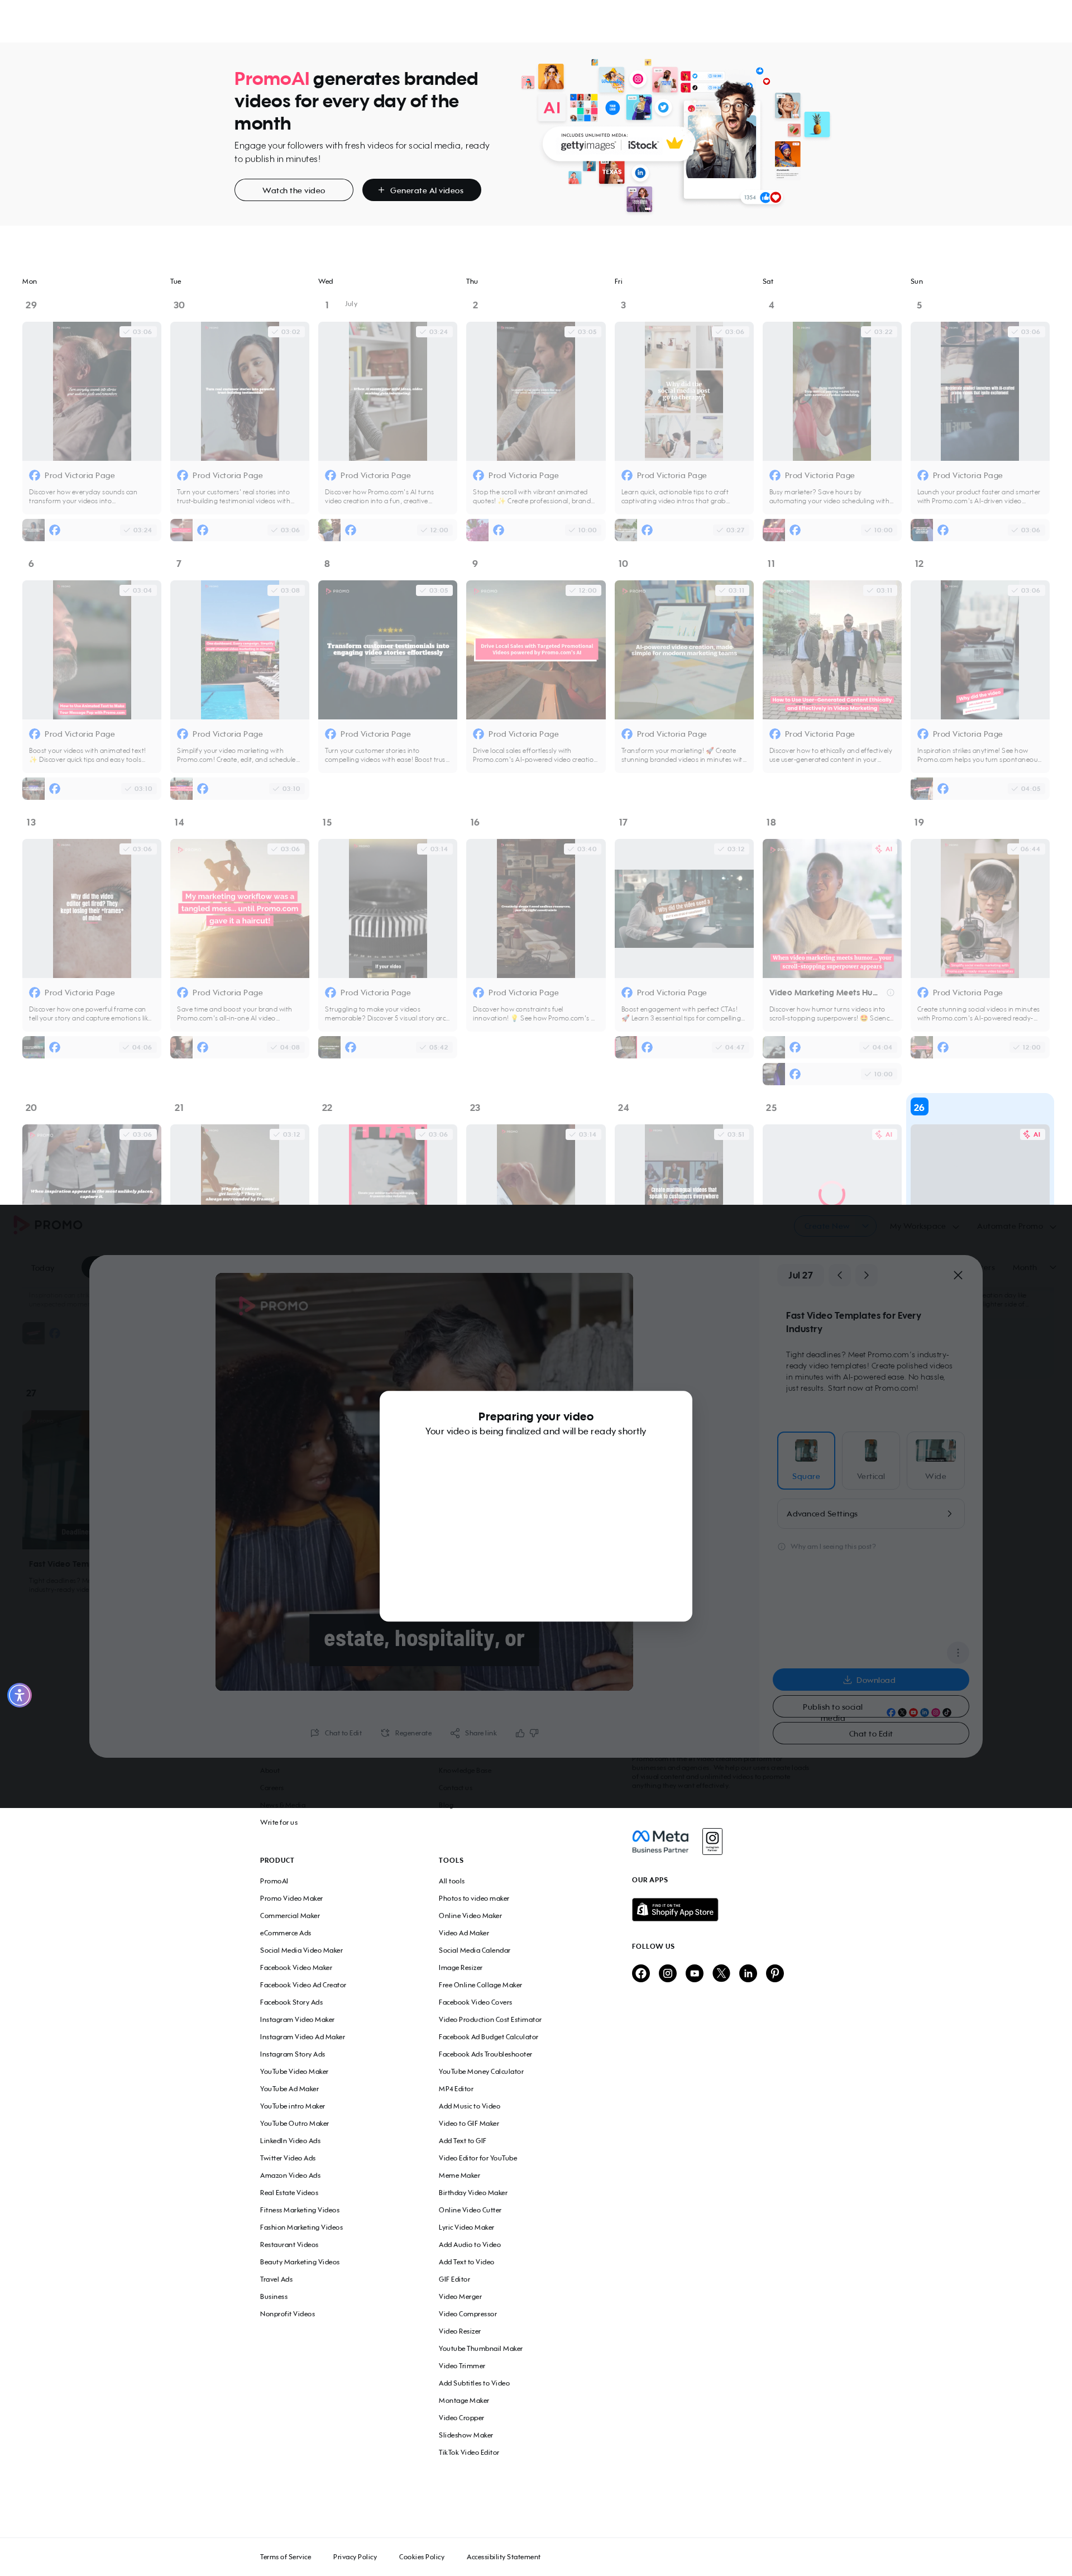
Task: Click the Download button
Action: [871, 1680]
